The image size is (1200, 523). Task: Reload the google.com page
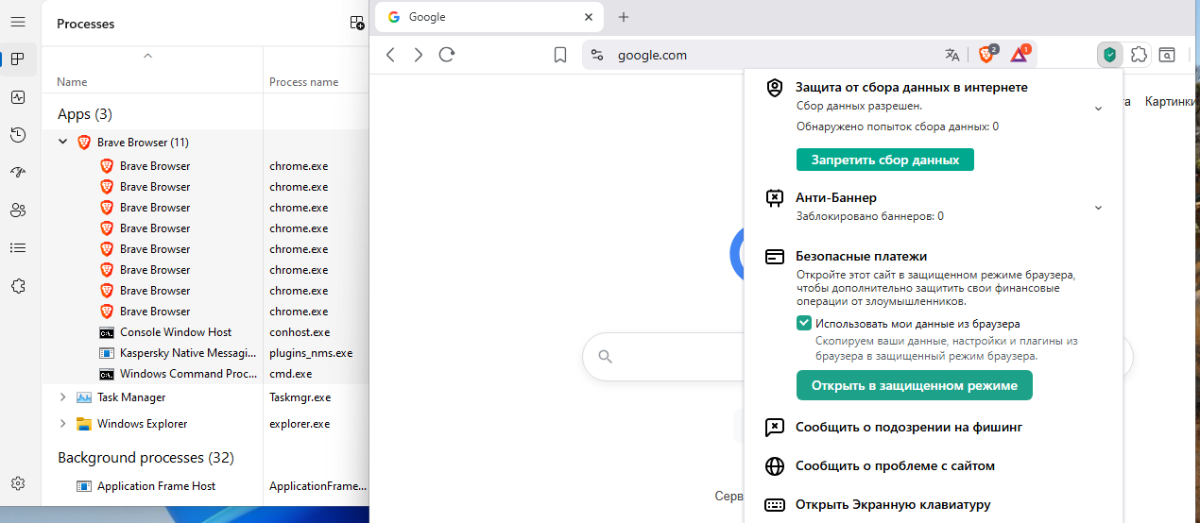(x=447, y=55)
